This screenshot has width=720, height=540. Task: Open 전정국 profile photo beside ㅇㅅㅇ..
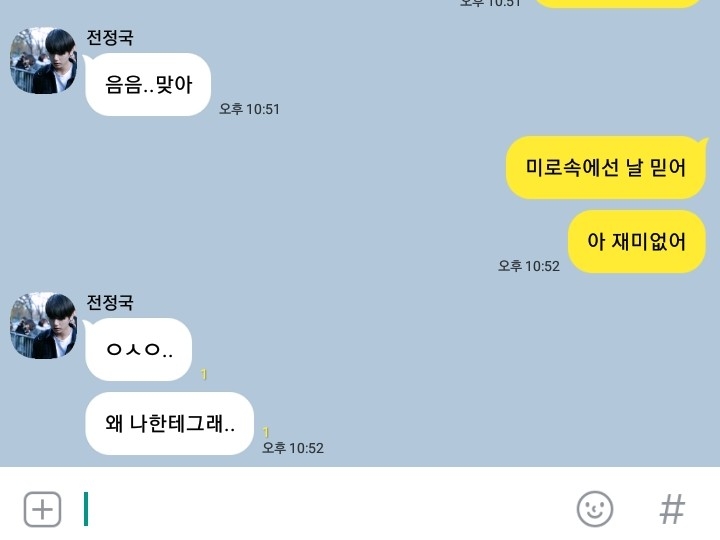coord(44,325)
